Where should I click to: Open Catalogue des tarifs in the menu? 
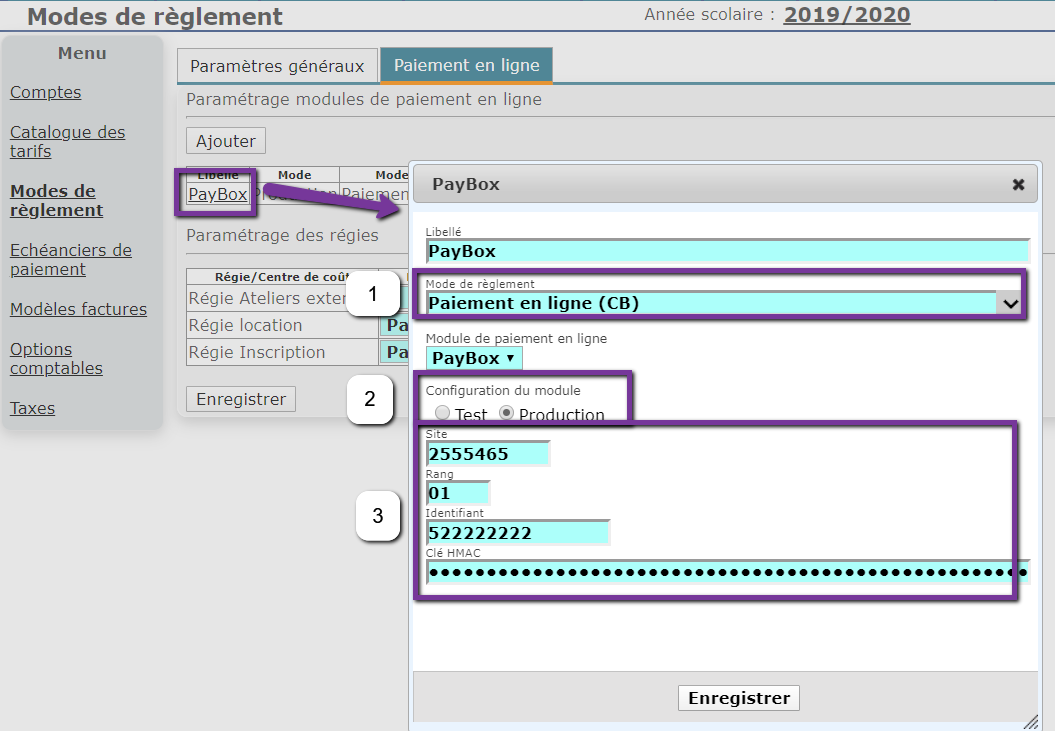pyautogui.click(x=67, y=141)
